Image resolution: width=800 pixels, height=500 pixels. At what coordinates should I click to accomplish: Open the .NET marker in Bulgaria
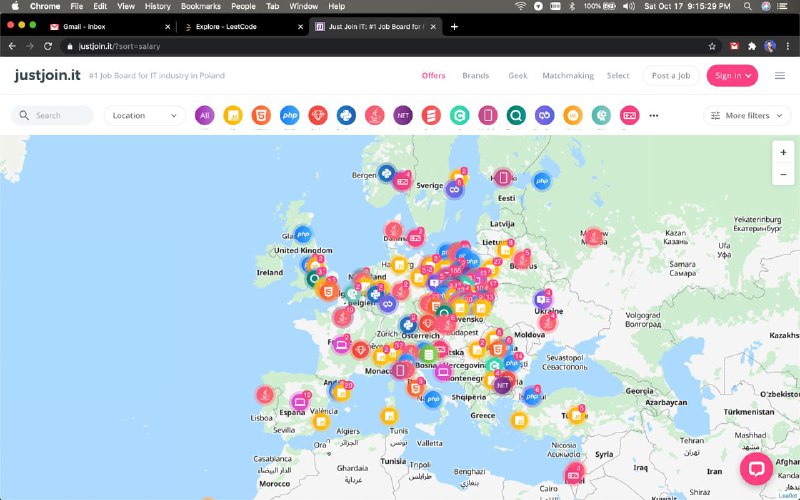point(502,385)
